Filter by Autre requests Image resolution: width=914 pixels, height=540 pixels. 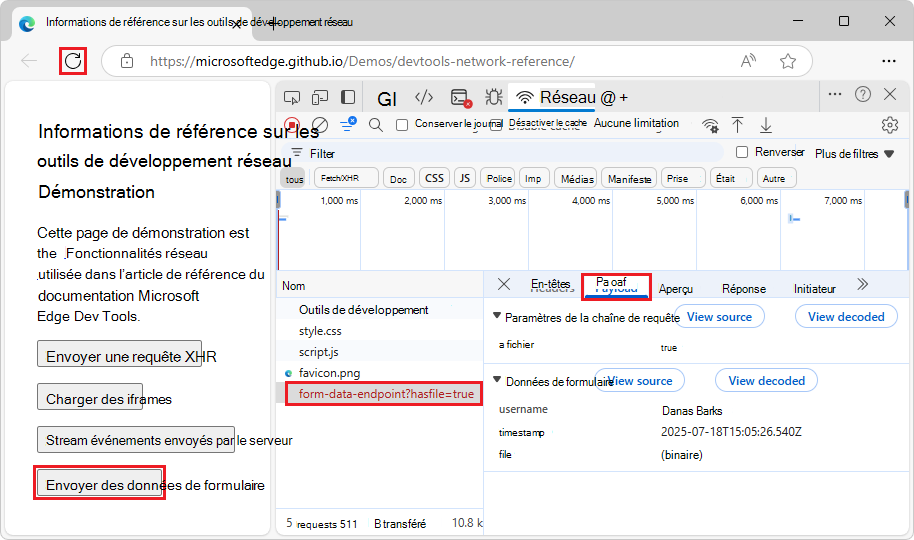pos(777,178)
